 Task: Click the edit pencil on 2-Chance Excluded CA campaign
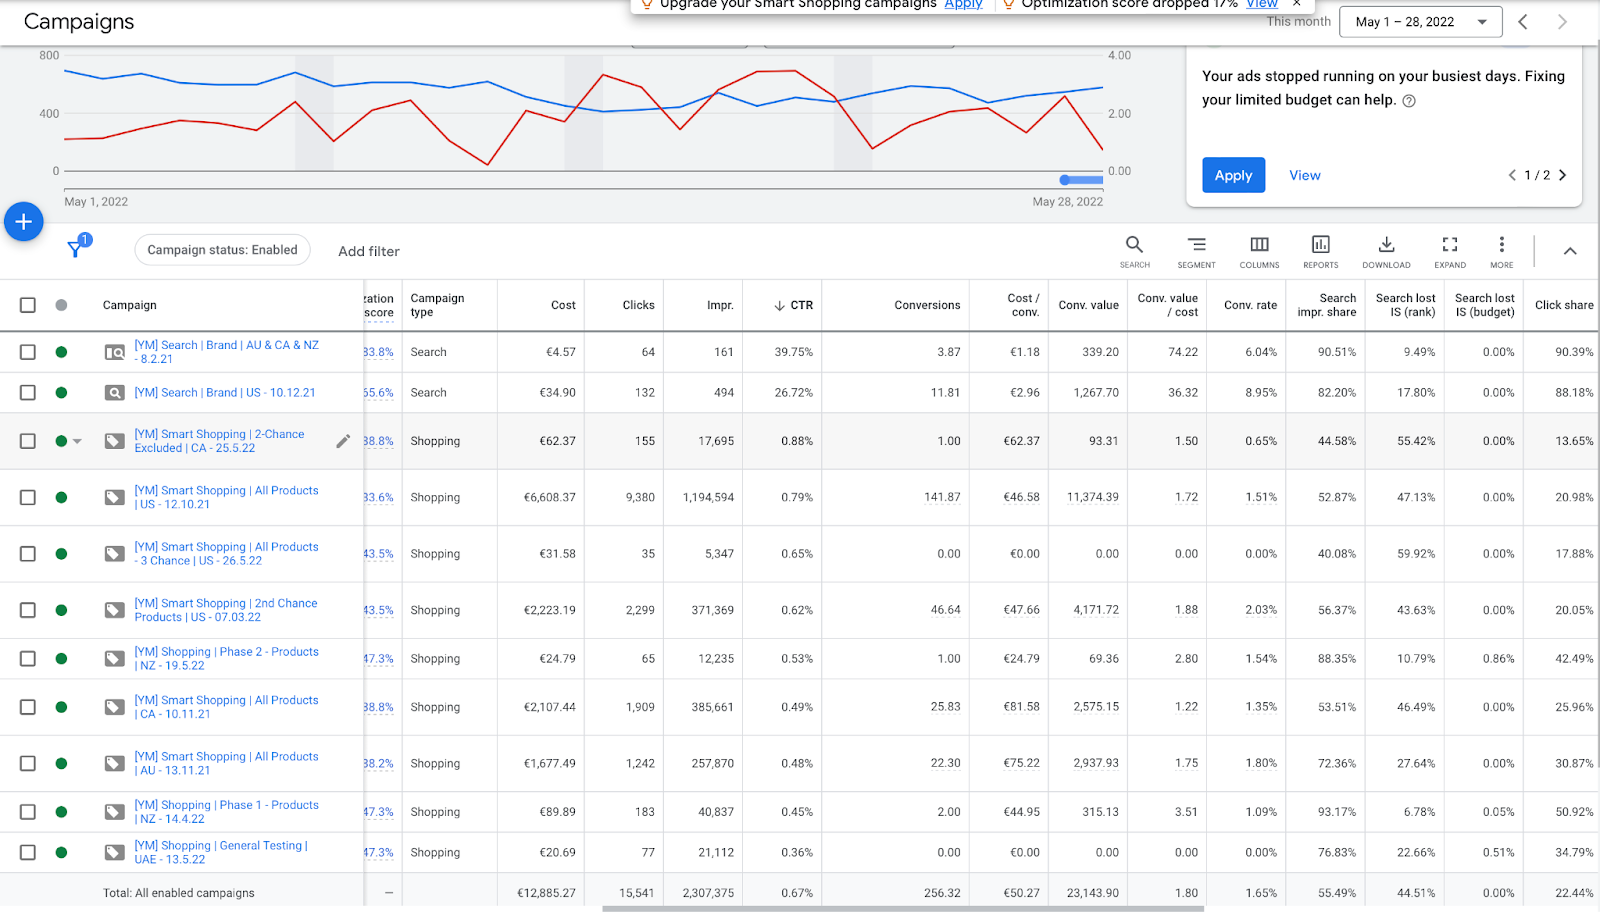(343, 441)
